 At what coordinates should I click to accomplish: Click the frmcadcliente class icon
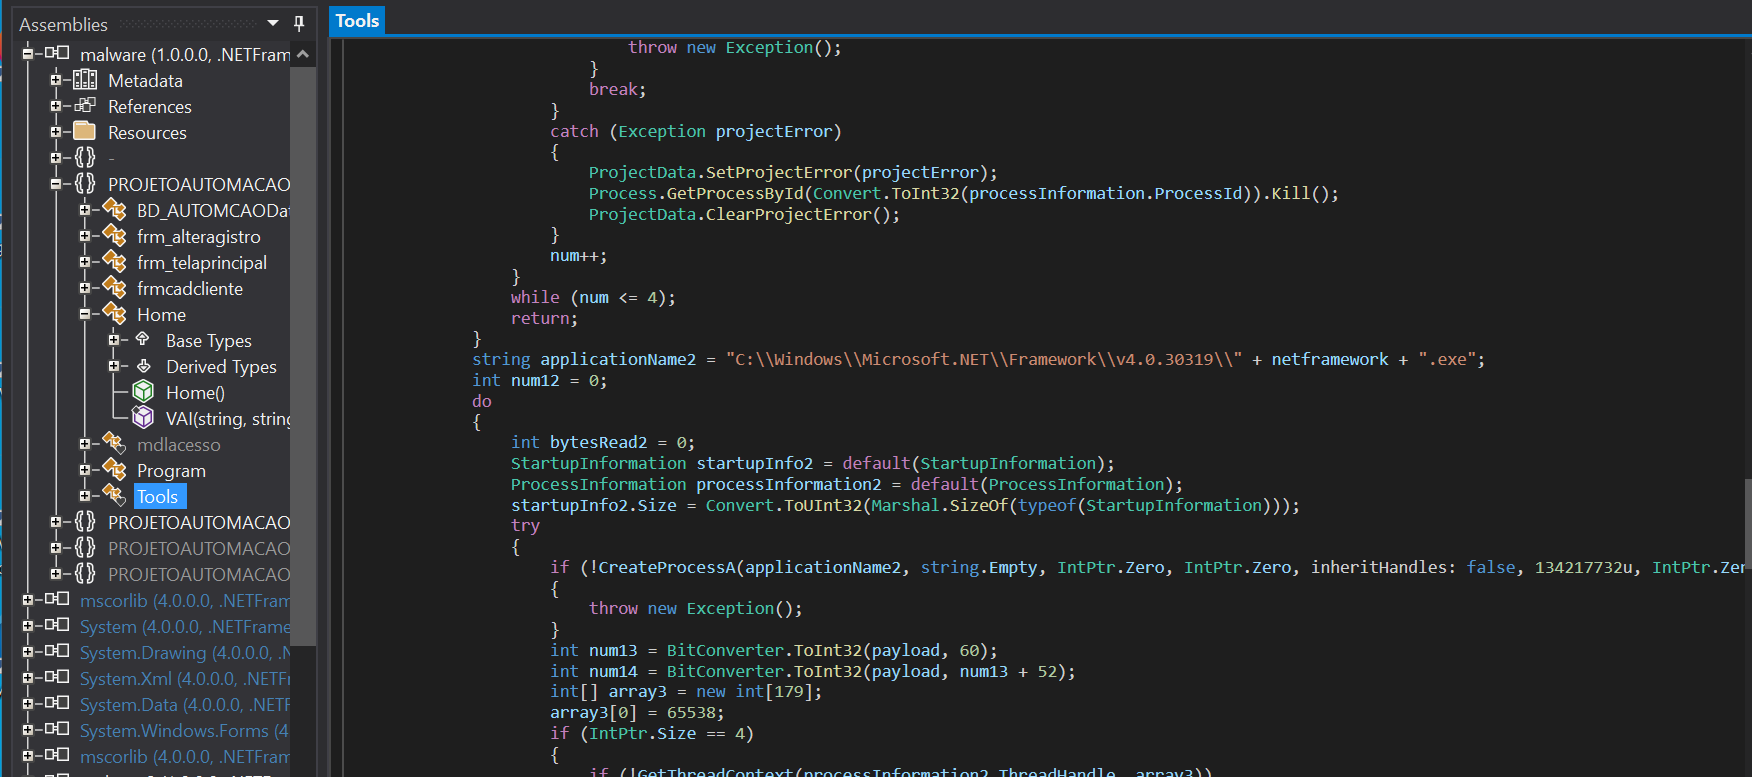tap(114, 287)
